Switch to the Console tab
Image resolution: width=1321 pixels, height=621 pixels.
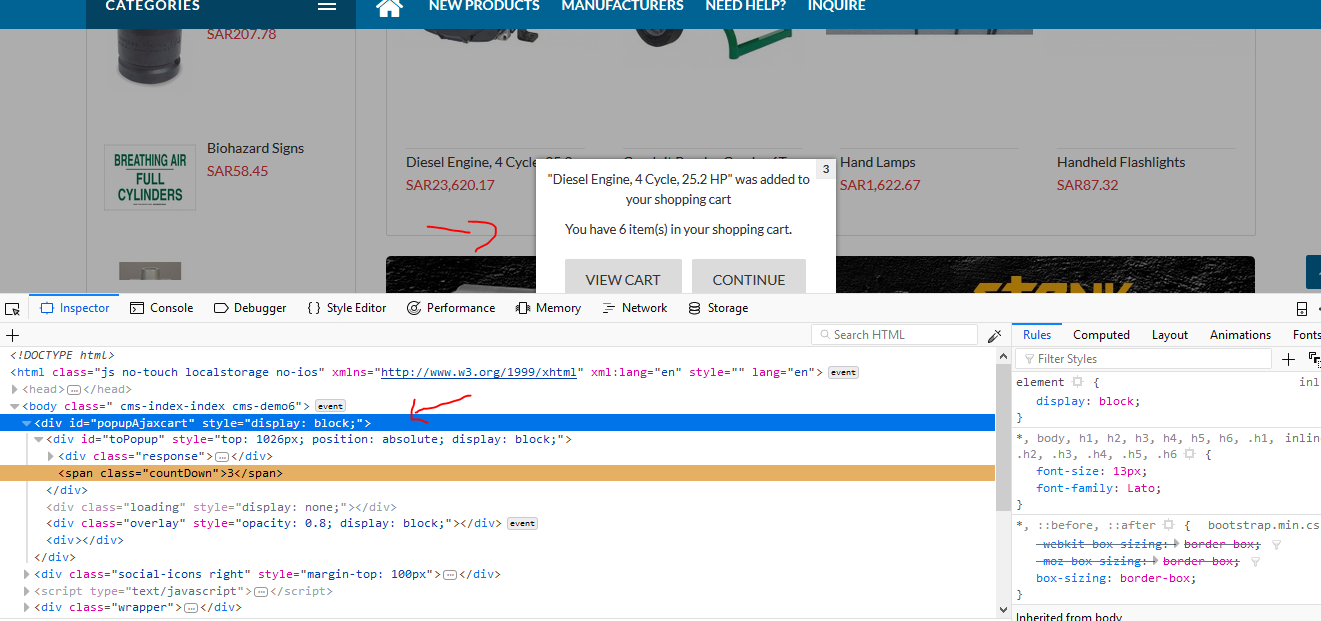click(161, 308)
